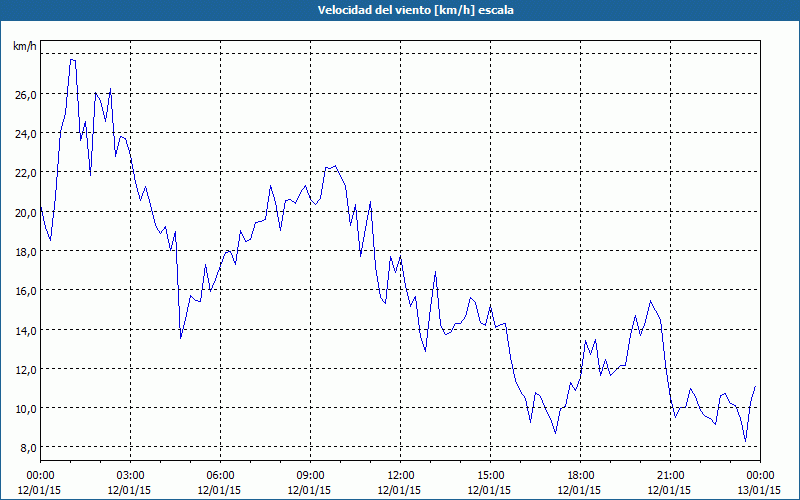The image size is (800, 500).
Task: Select the 8,0 y-axis value
Action: (x=28, y=448)
